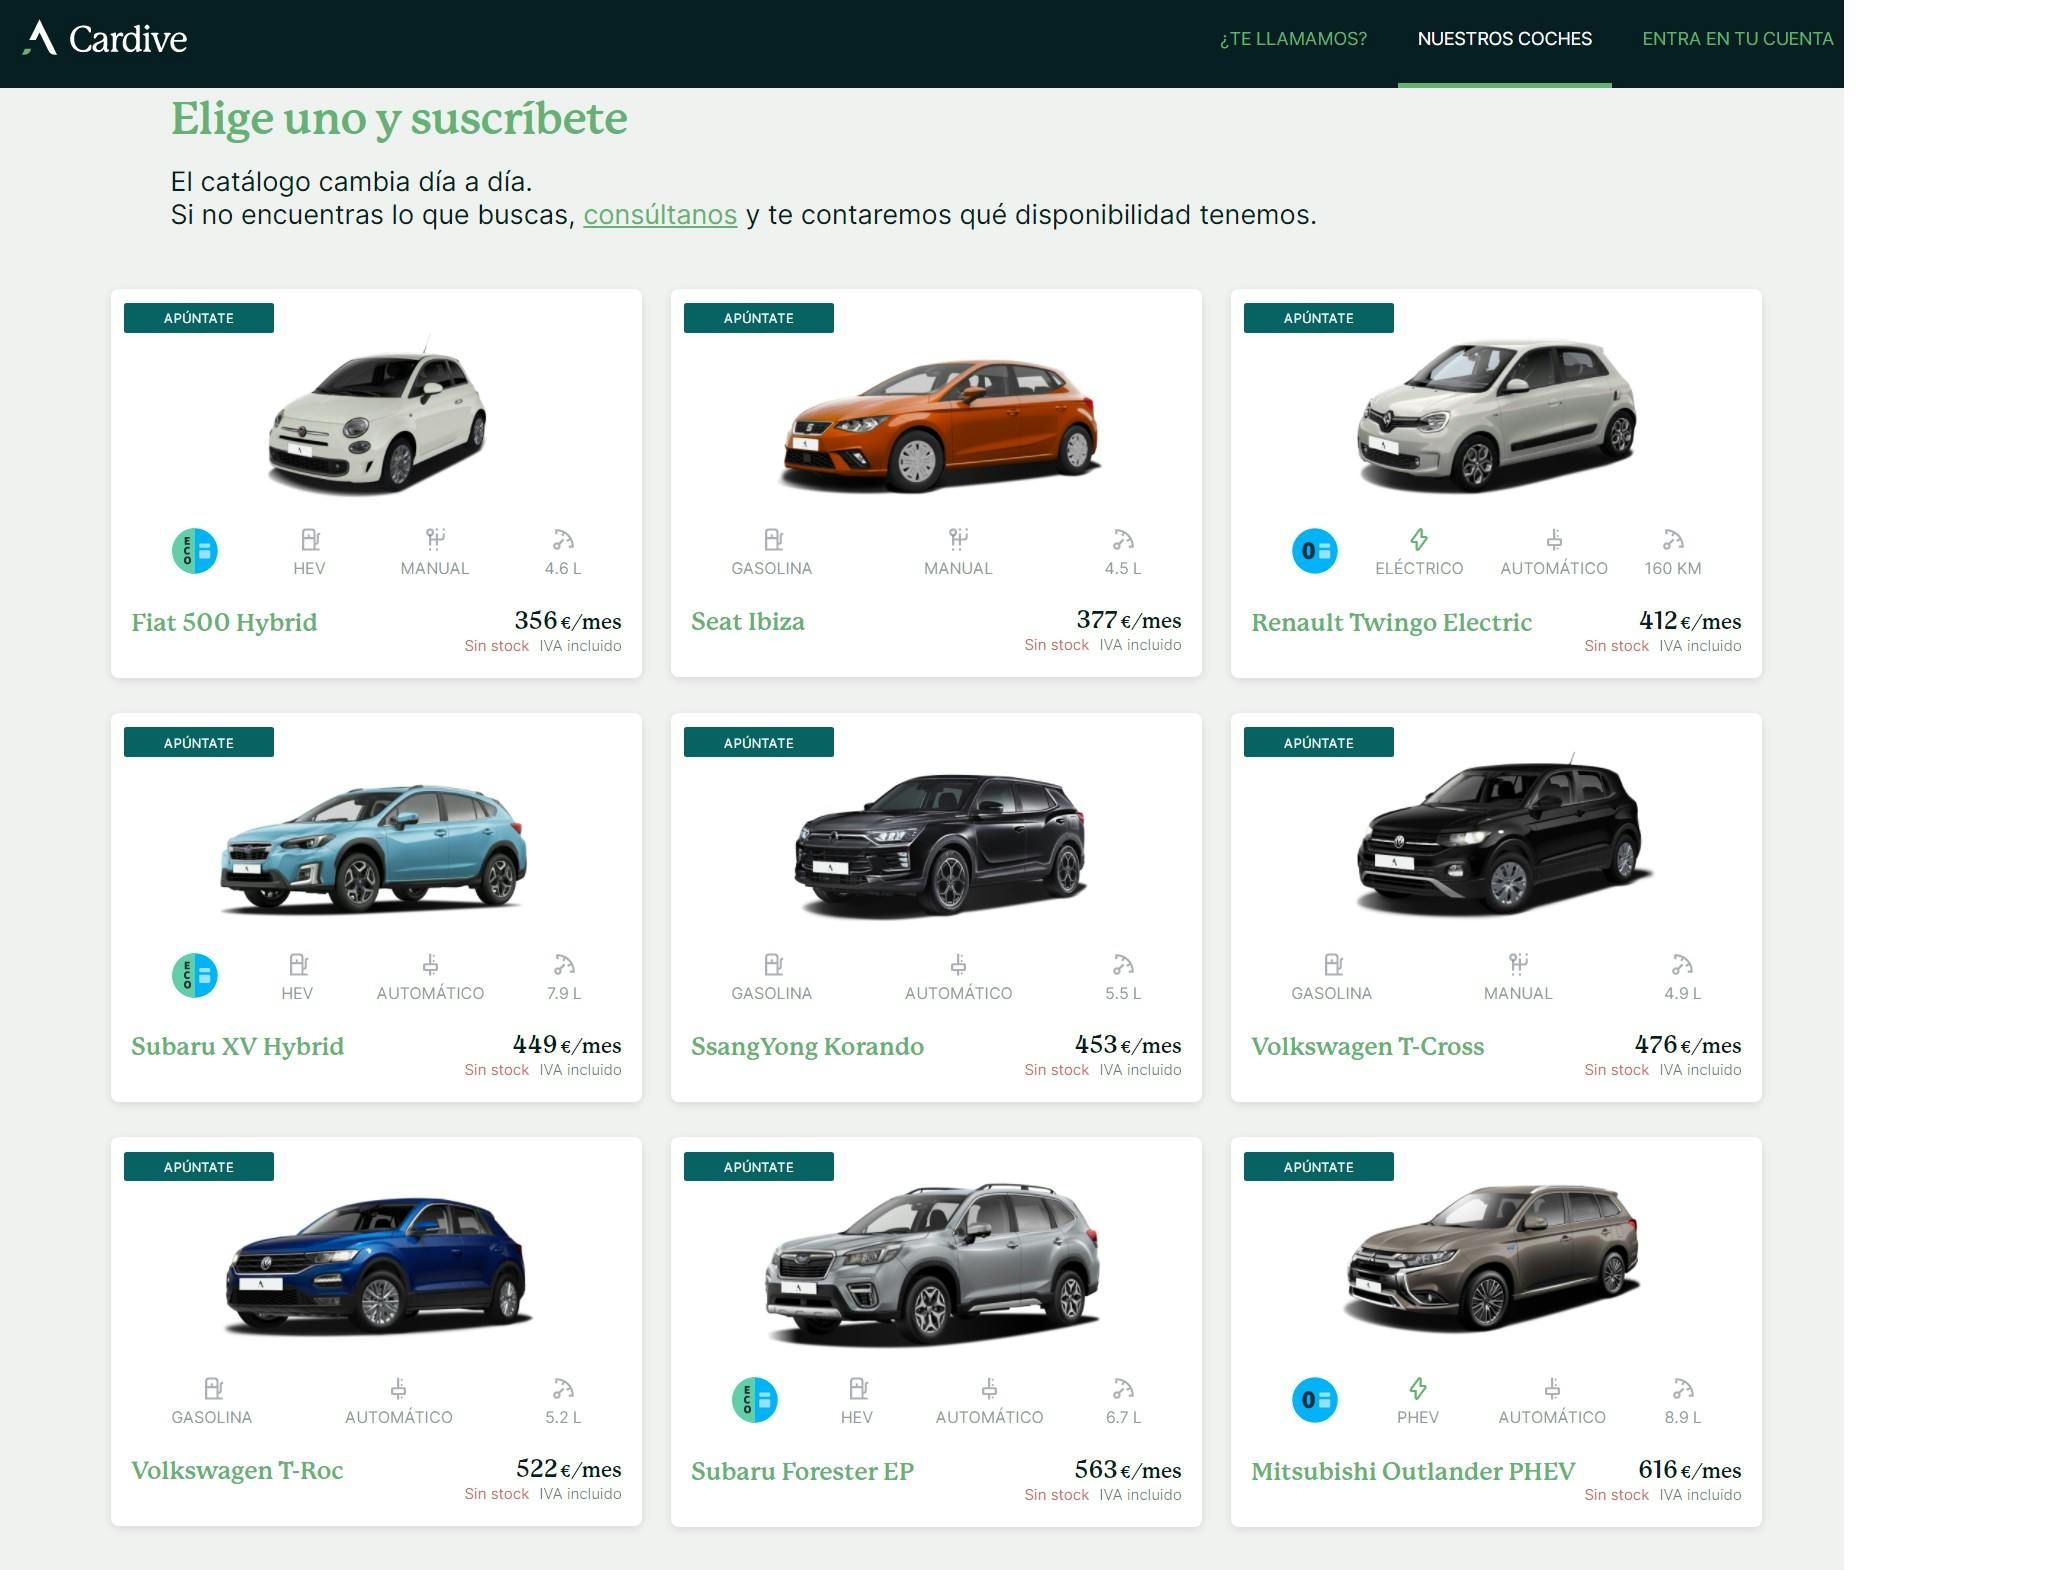
Task: Open the Volkswagen T-Cross title link
Action: (1367, 1046)
